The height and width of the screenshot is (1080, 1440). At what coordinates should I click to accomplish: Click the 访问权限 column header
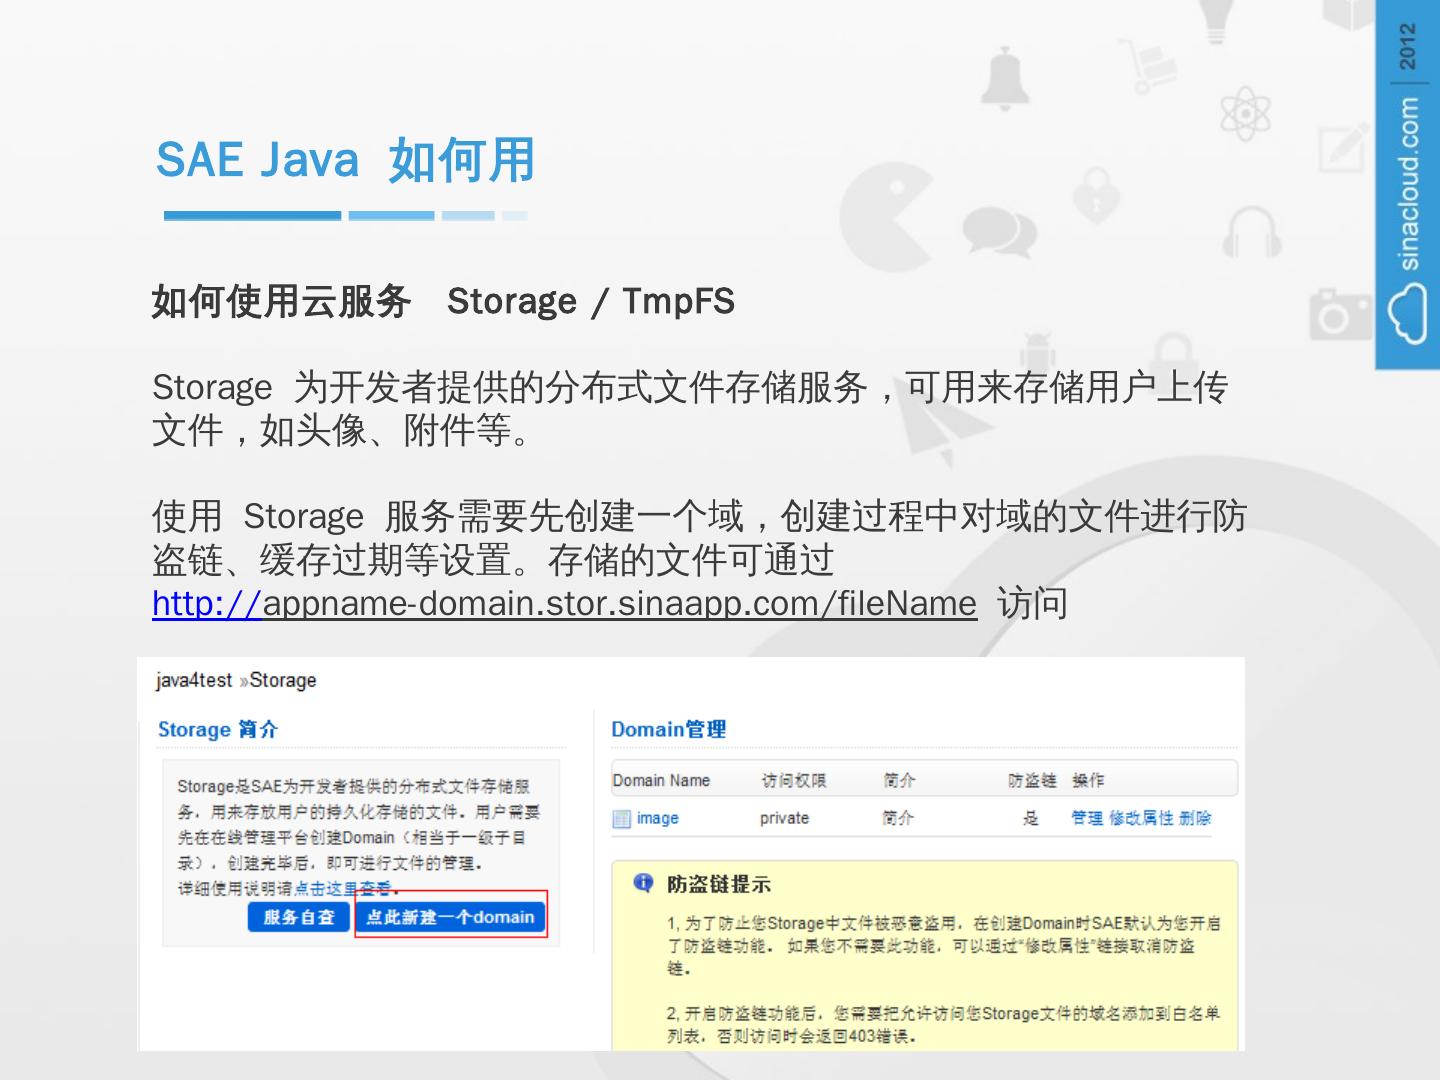(794, 780)
